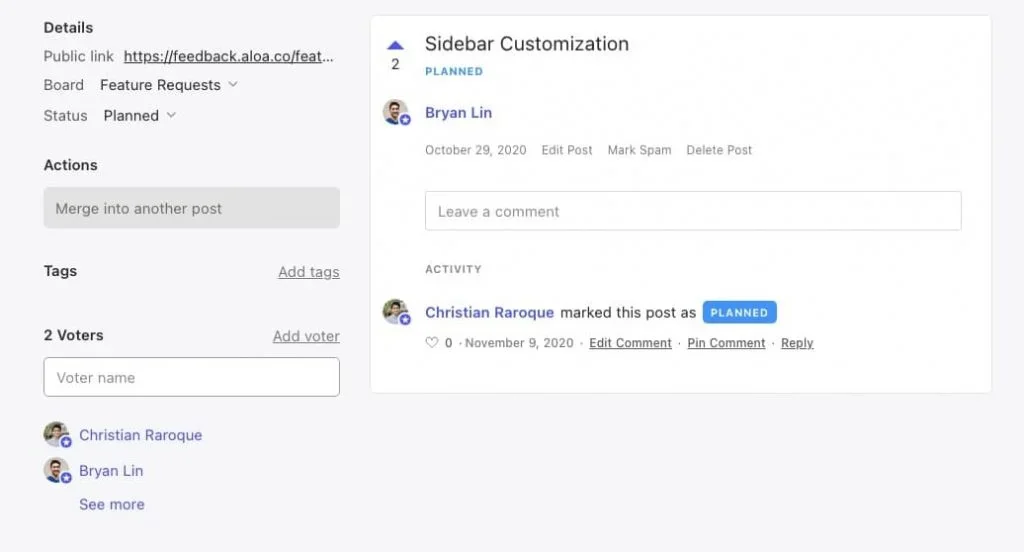The height and width of the screenshot is (552, 1024).
Task: Click Bryan Lin's avatar on the post
Action: (396, 112)
